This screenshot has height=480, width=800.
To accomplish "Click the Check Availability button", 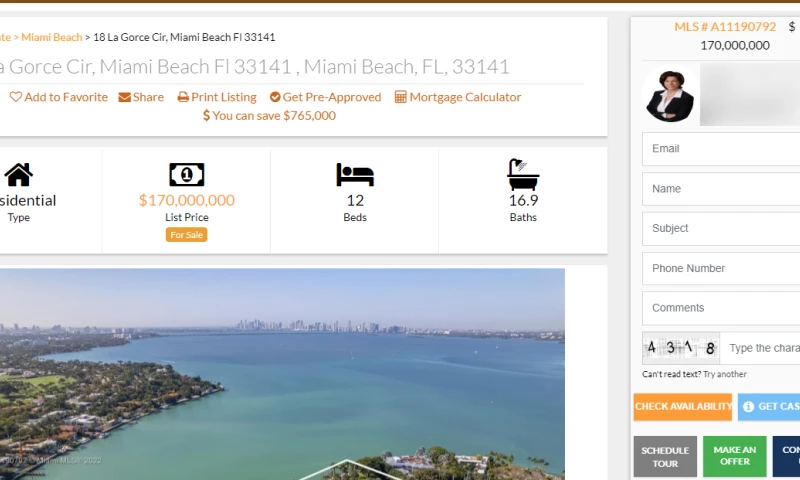I will click(x=683, y=407).
